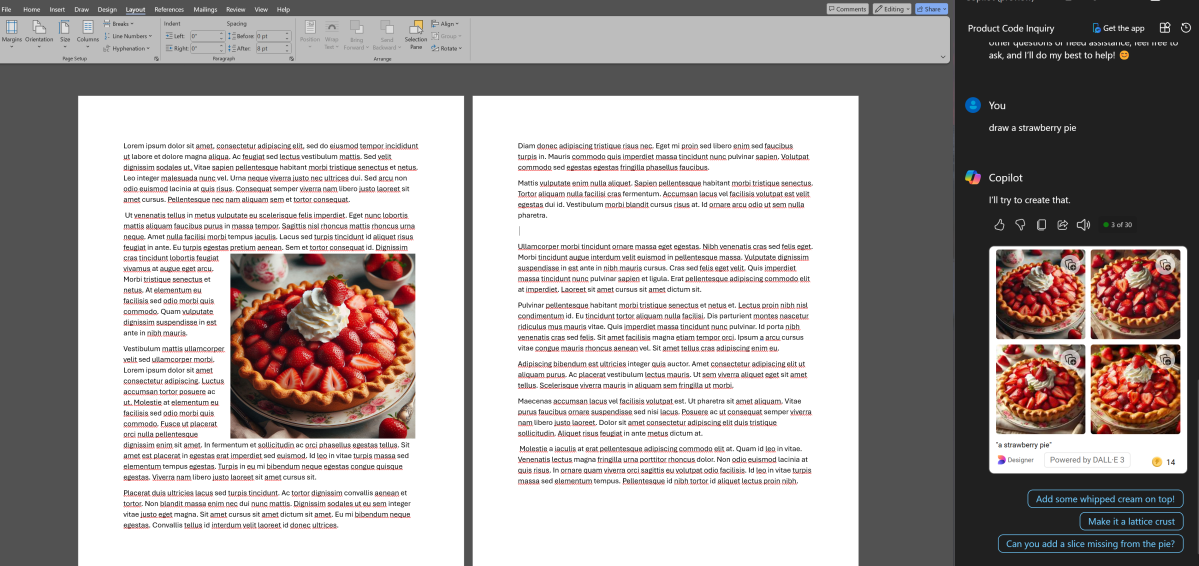Switch to the References tab
This screenshot has height=566, width=1199.
coord(169,9)
